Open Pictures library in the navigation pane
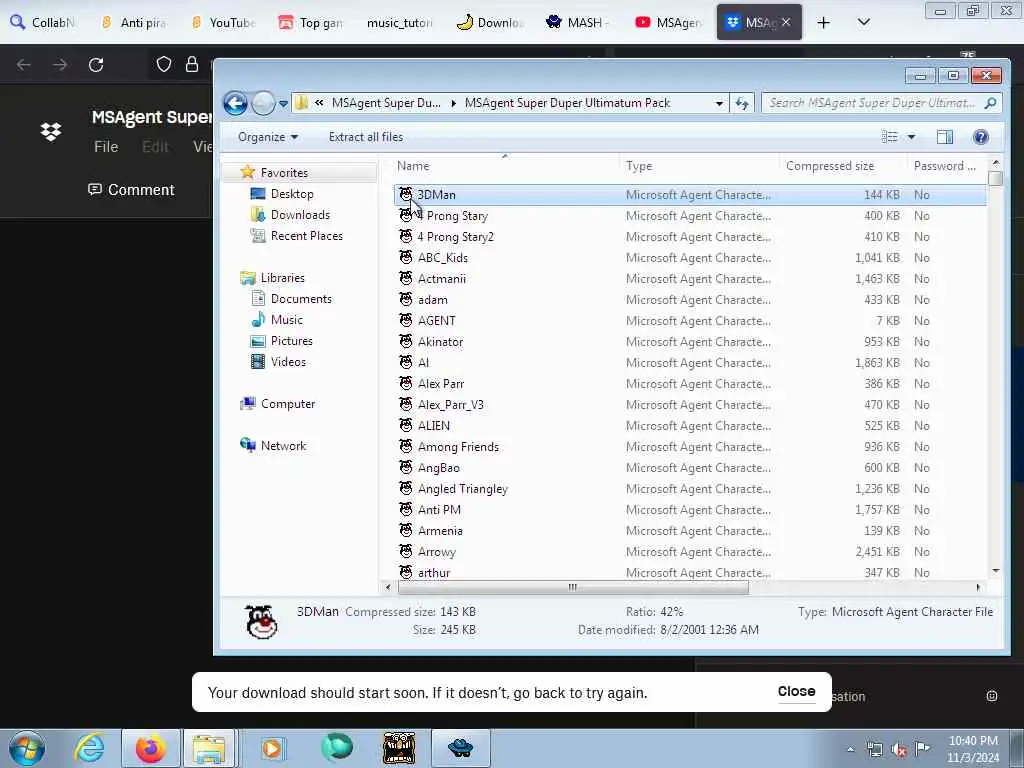 [291, 340]
